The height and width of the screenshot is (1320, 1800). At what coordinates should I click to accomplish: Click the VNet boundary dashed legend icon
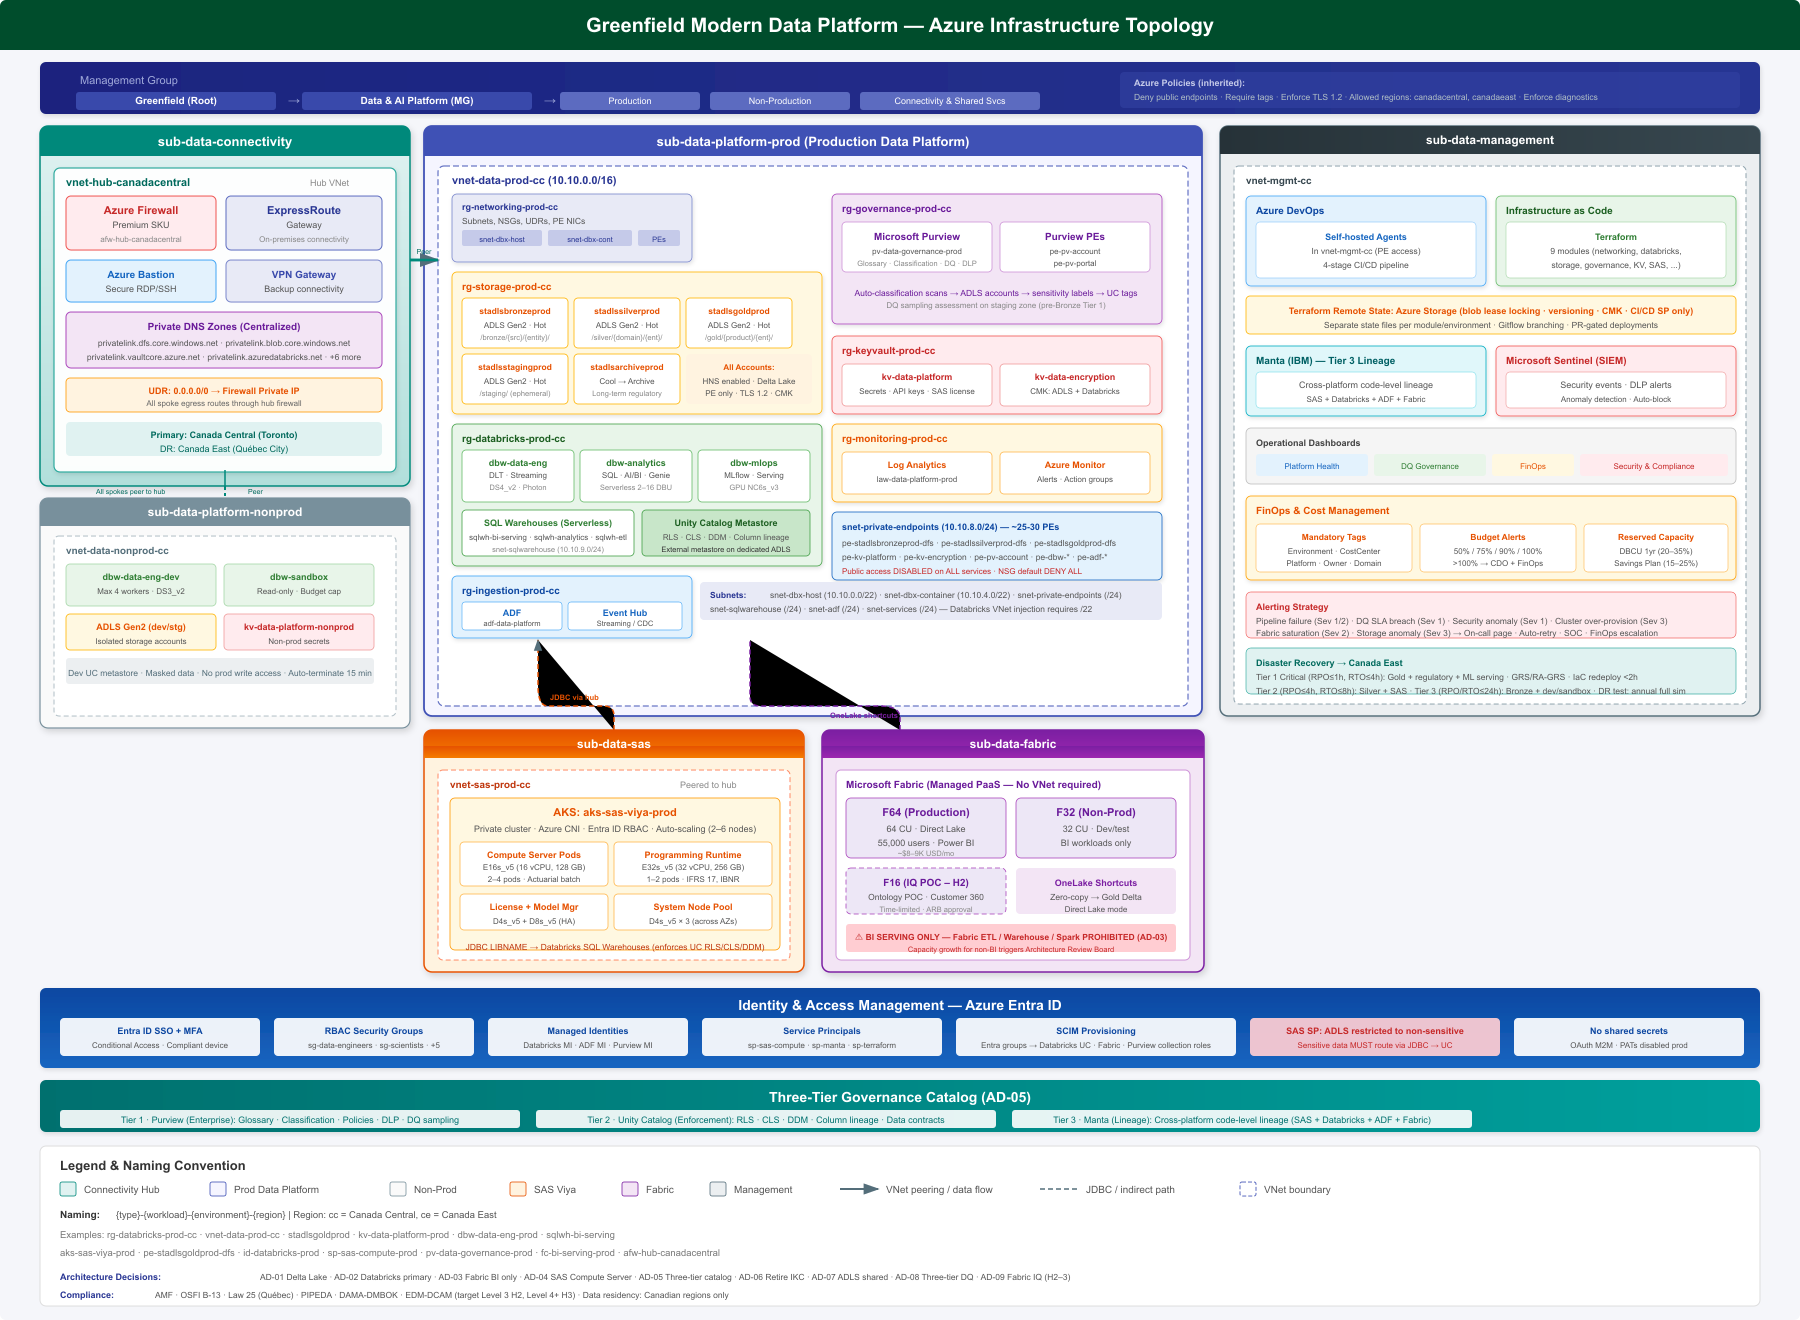pos(1248,1189)
